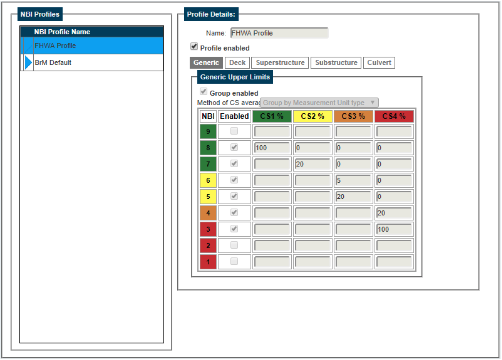The width and height of the screenshot is (502, 360).
Task: Click the CS1 % field showing 100 for NBI 8
Action: (272, 148)
